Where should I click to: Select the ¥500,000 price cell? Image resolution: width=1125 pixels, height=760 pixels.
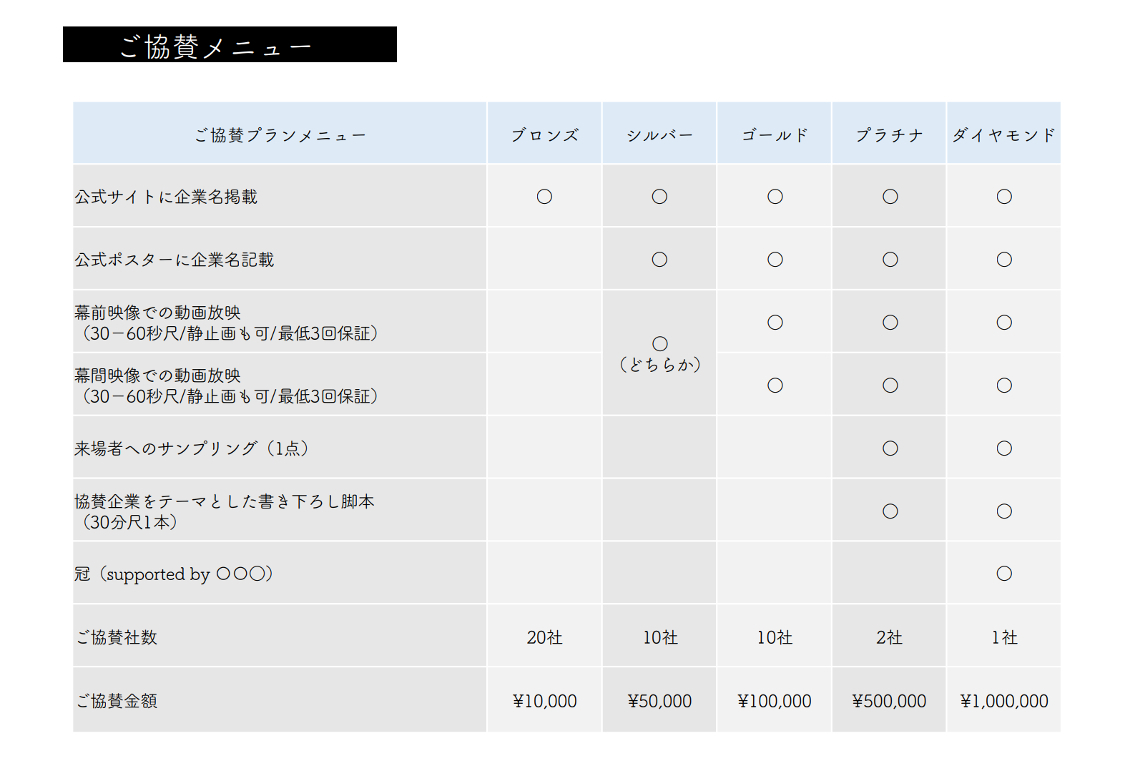889,701
